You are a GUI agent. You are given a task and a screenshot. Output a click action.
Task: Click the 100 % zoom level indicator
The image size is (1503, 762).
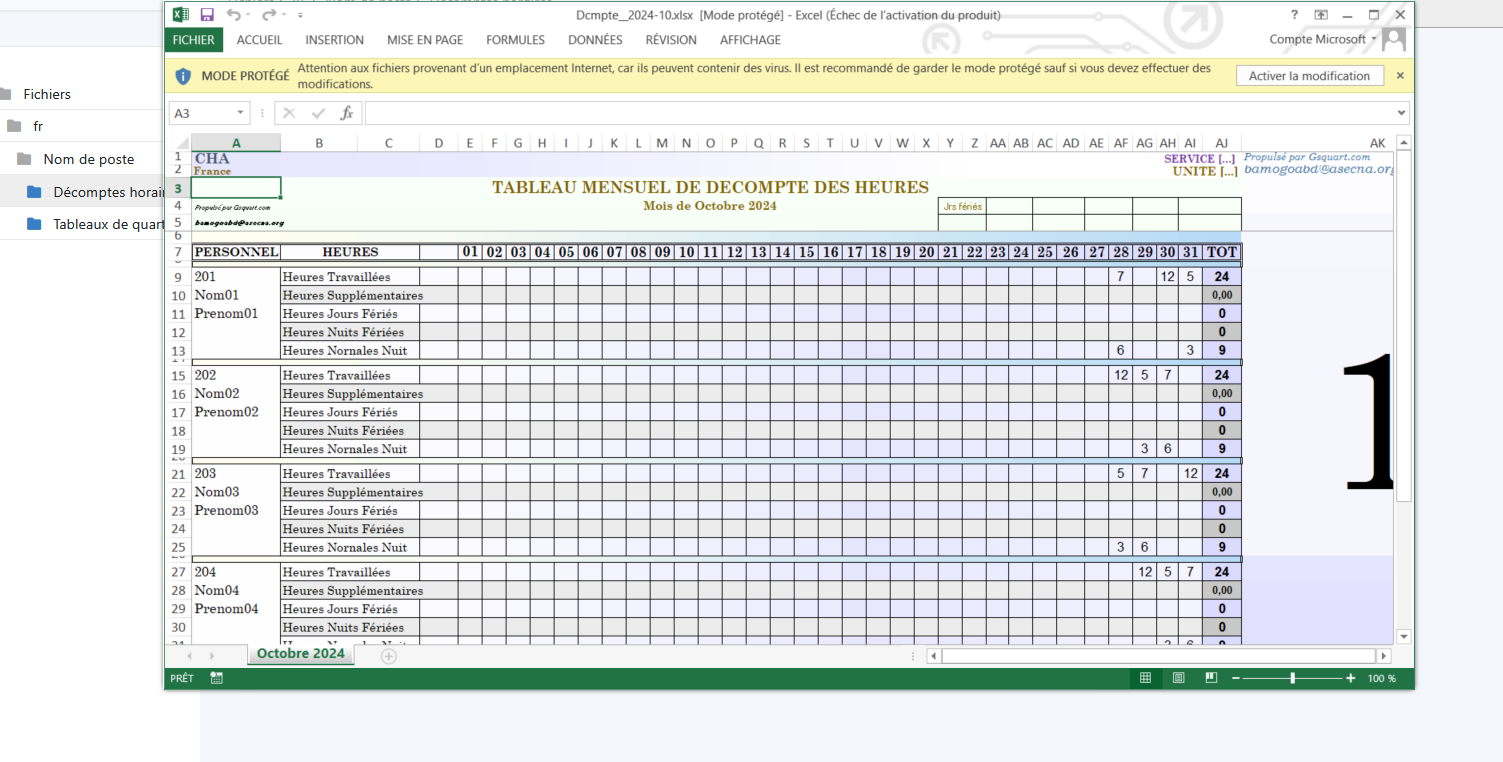1382,678
